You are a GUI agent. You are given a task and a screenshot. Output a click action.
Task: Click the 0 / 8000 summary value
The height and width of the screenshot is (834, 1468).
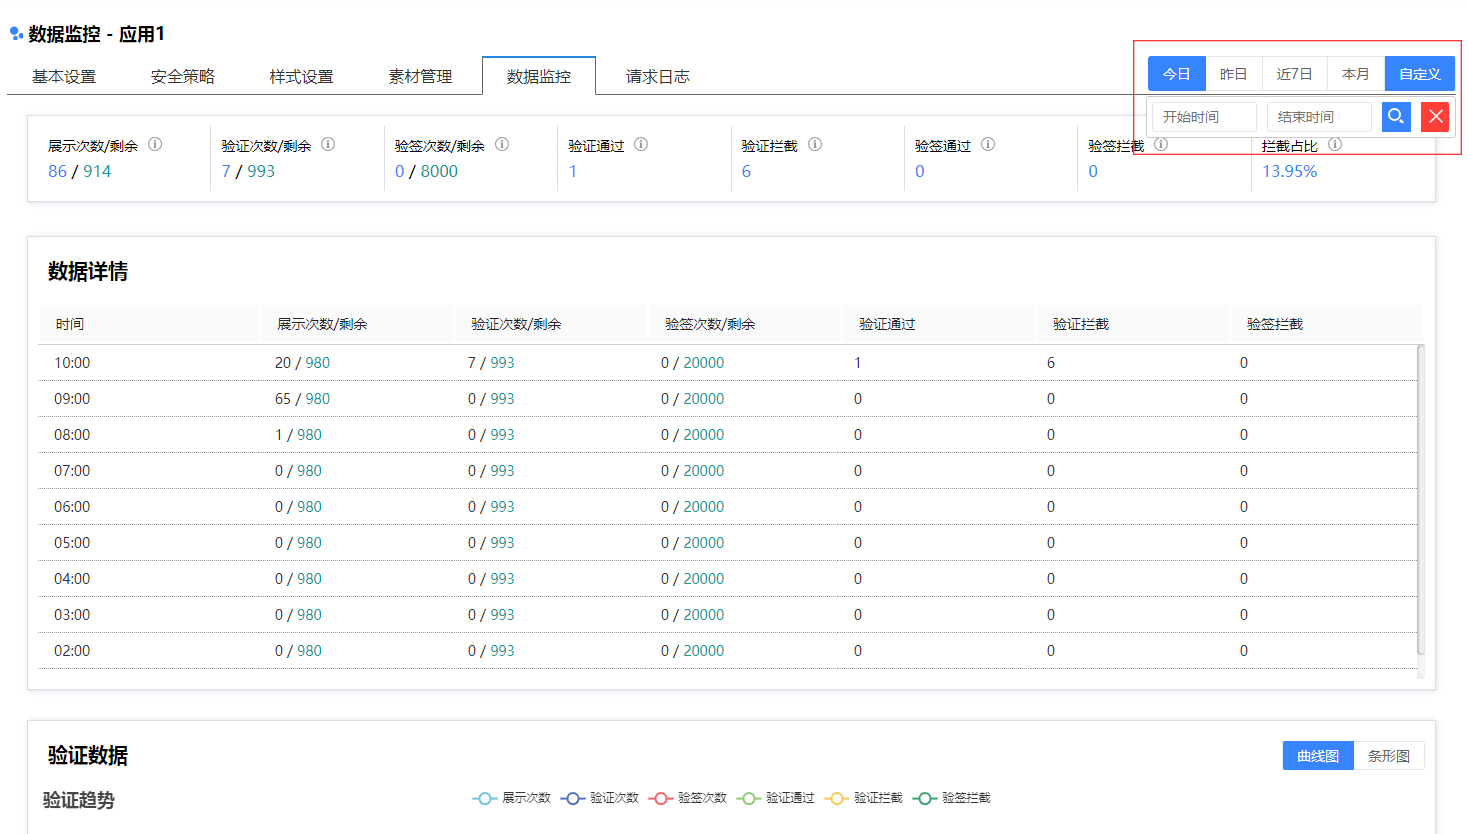tap(426, 171)
